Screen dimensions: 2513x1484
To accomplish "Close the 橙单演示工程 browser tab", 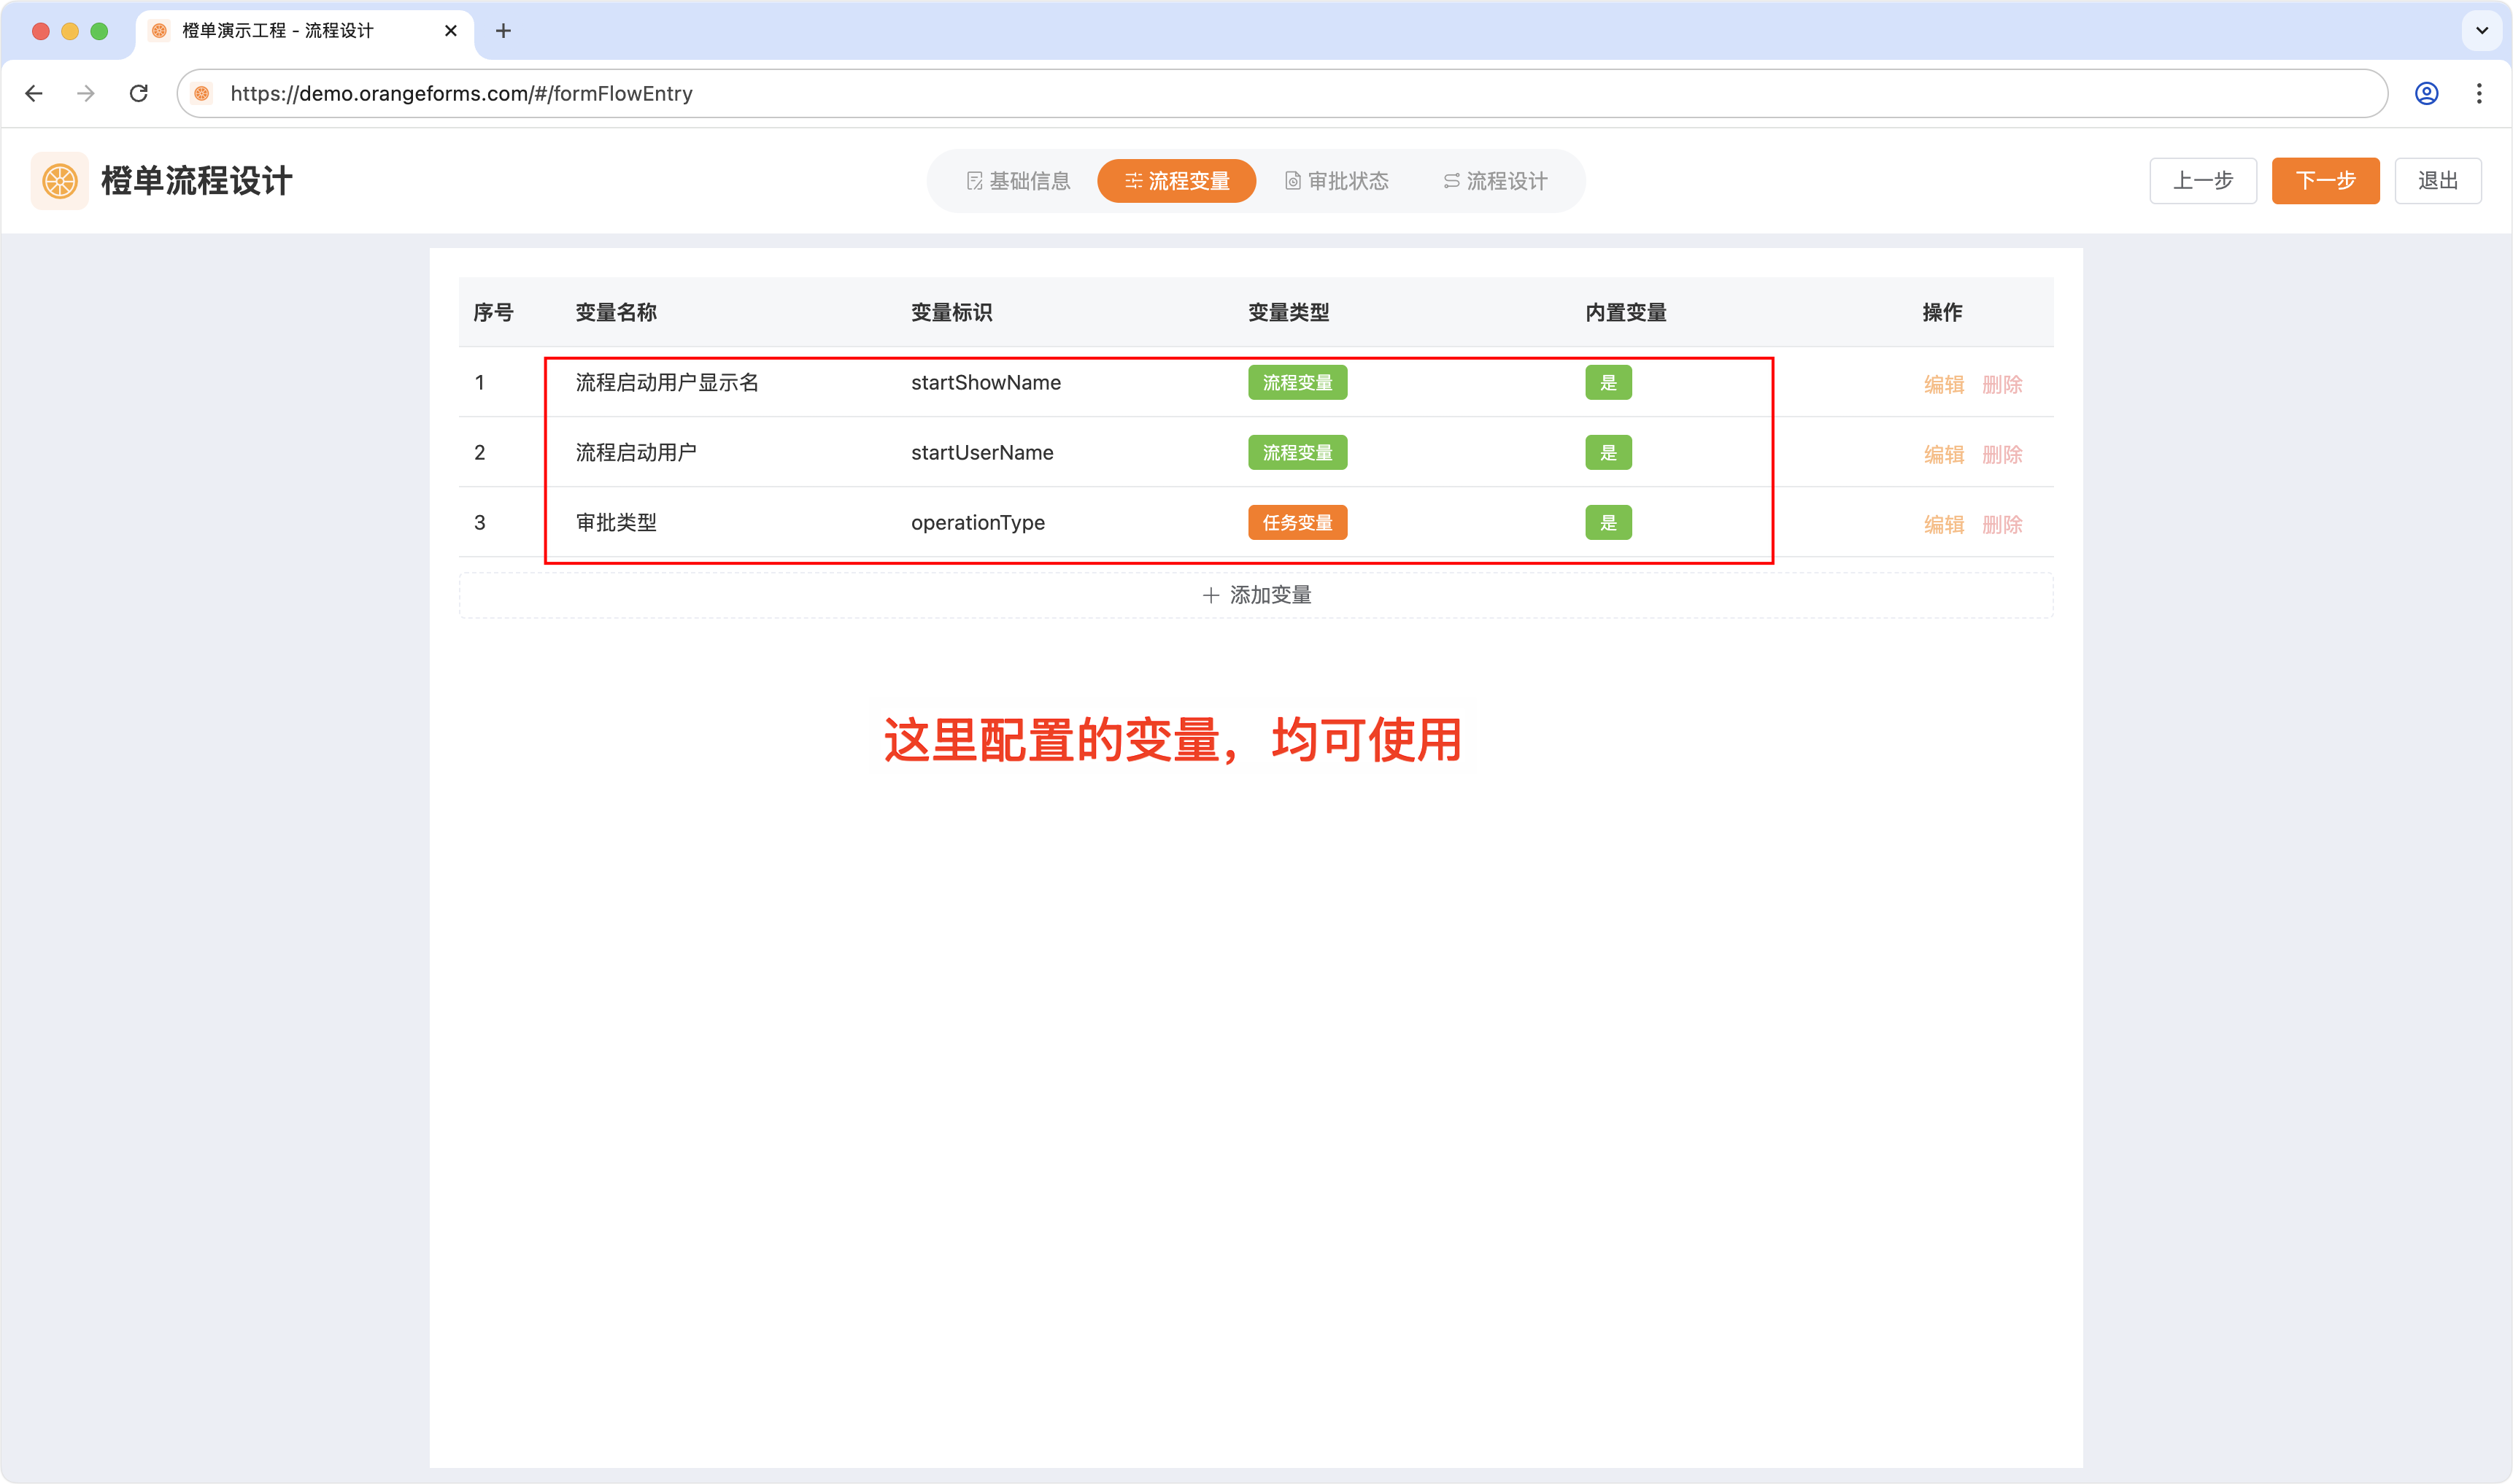I will 451,31.
